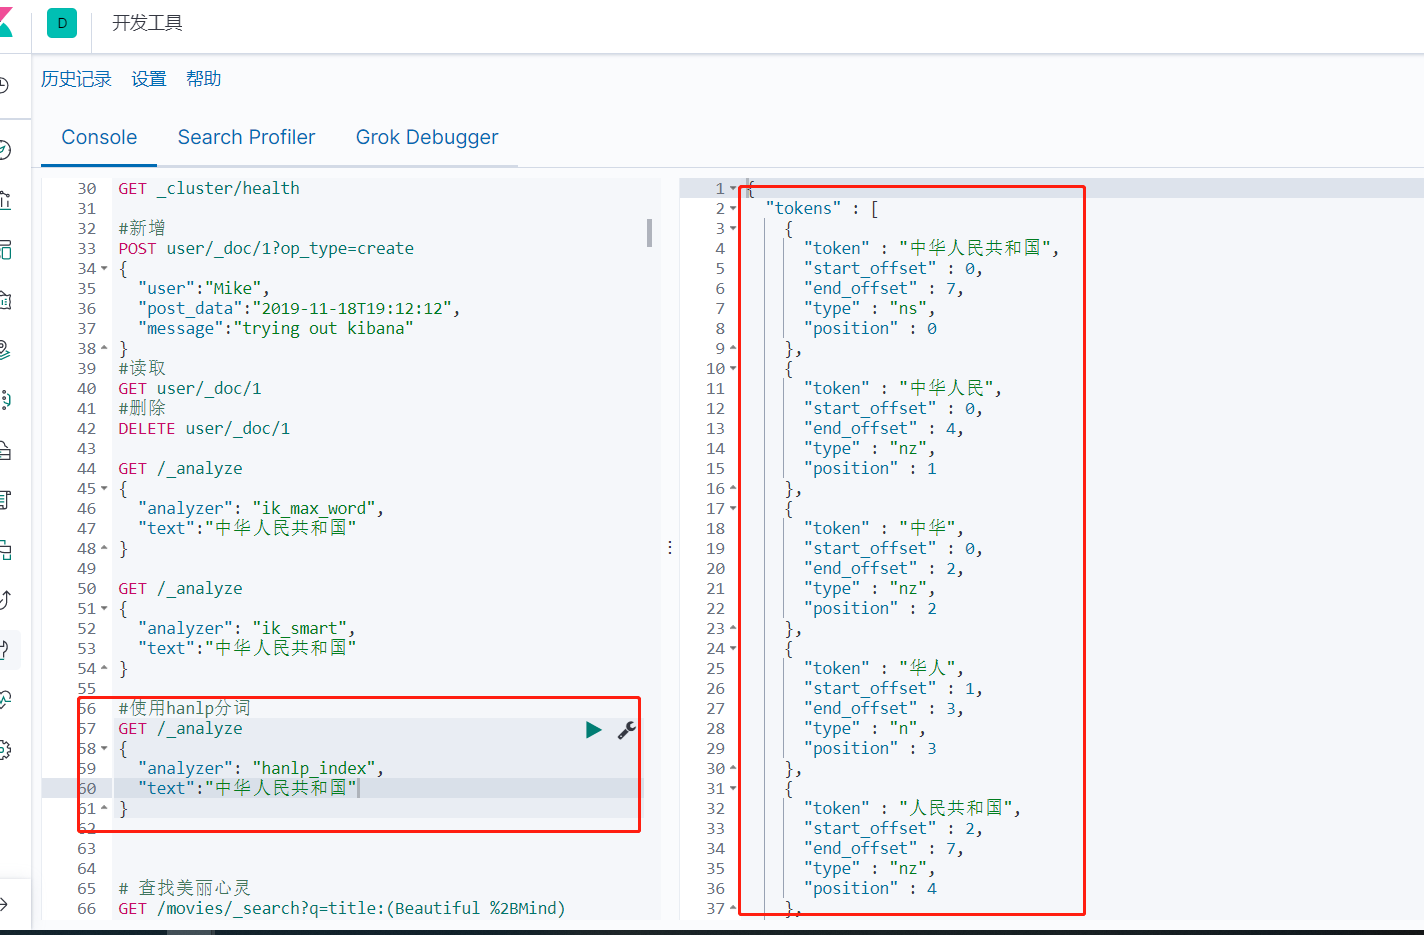Run the hanlp analyze request with play button
Viewport: 1424px width, 935px height.
pyautogui.click(x=593, y=729)
